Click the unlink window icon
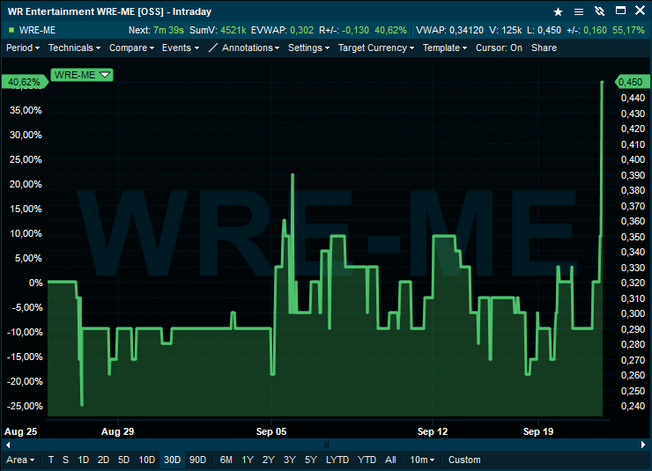 pyautogui.click(x=599, y=11)
